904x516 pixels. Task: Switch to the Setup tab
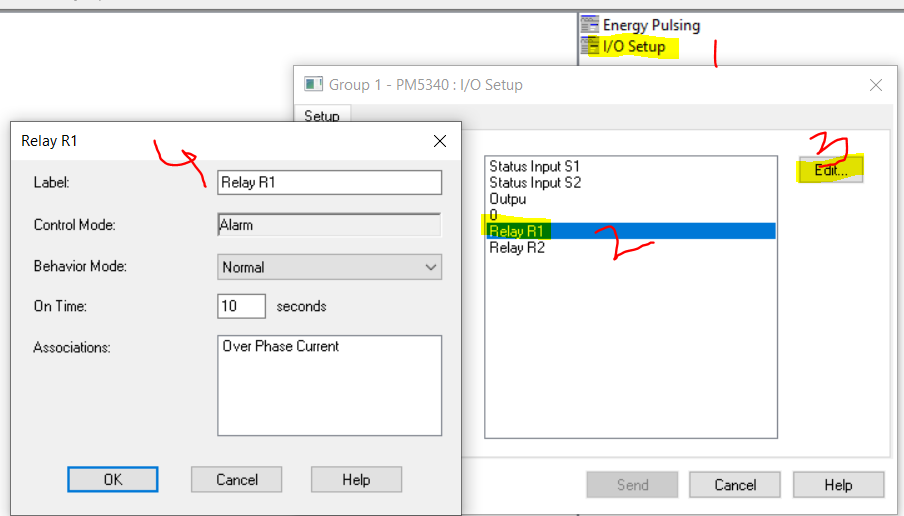coord(322,115)
